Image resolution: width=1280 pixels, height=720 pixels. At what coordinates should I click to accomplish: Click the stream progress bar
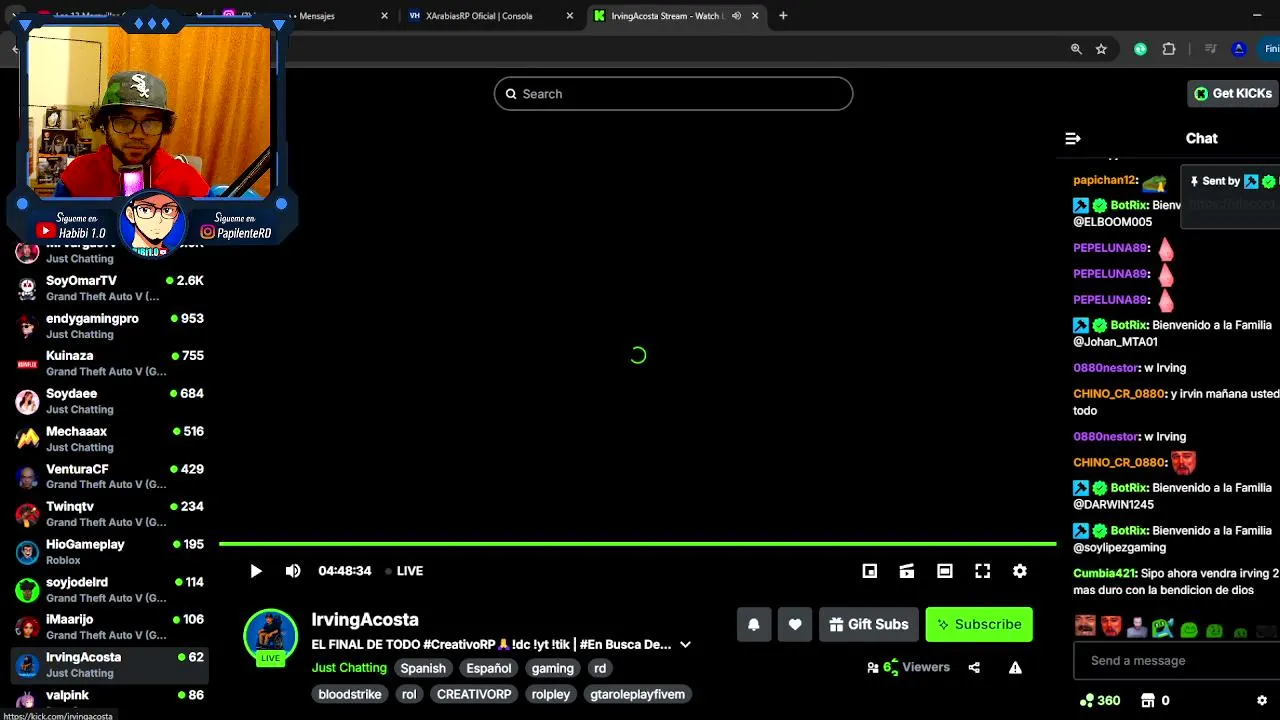click(x=637, y=544)
